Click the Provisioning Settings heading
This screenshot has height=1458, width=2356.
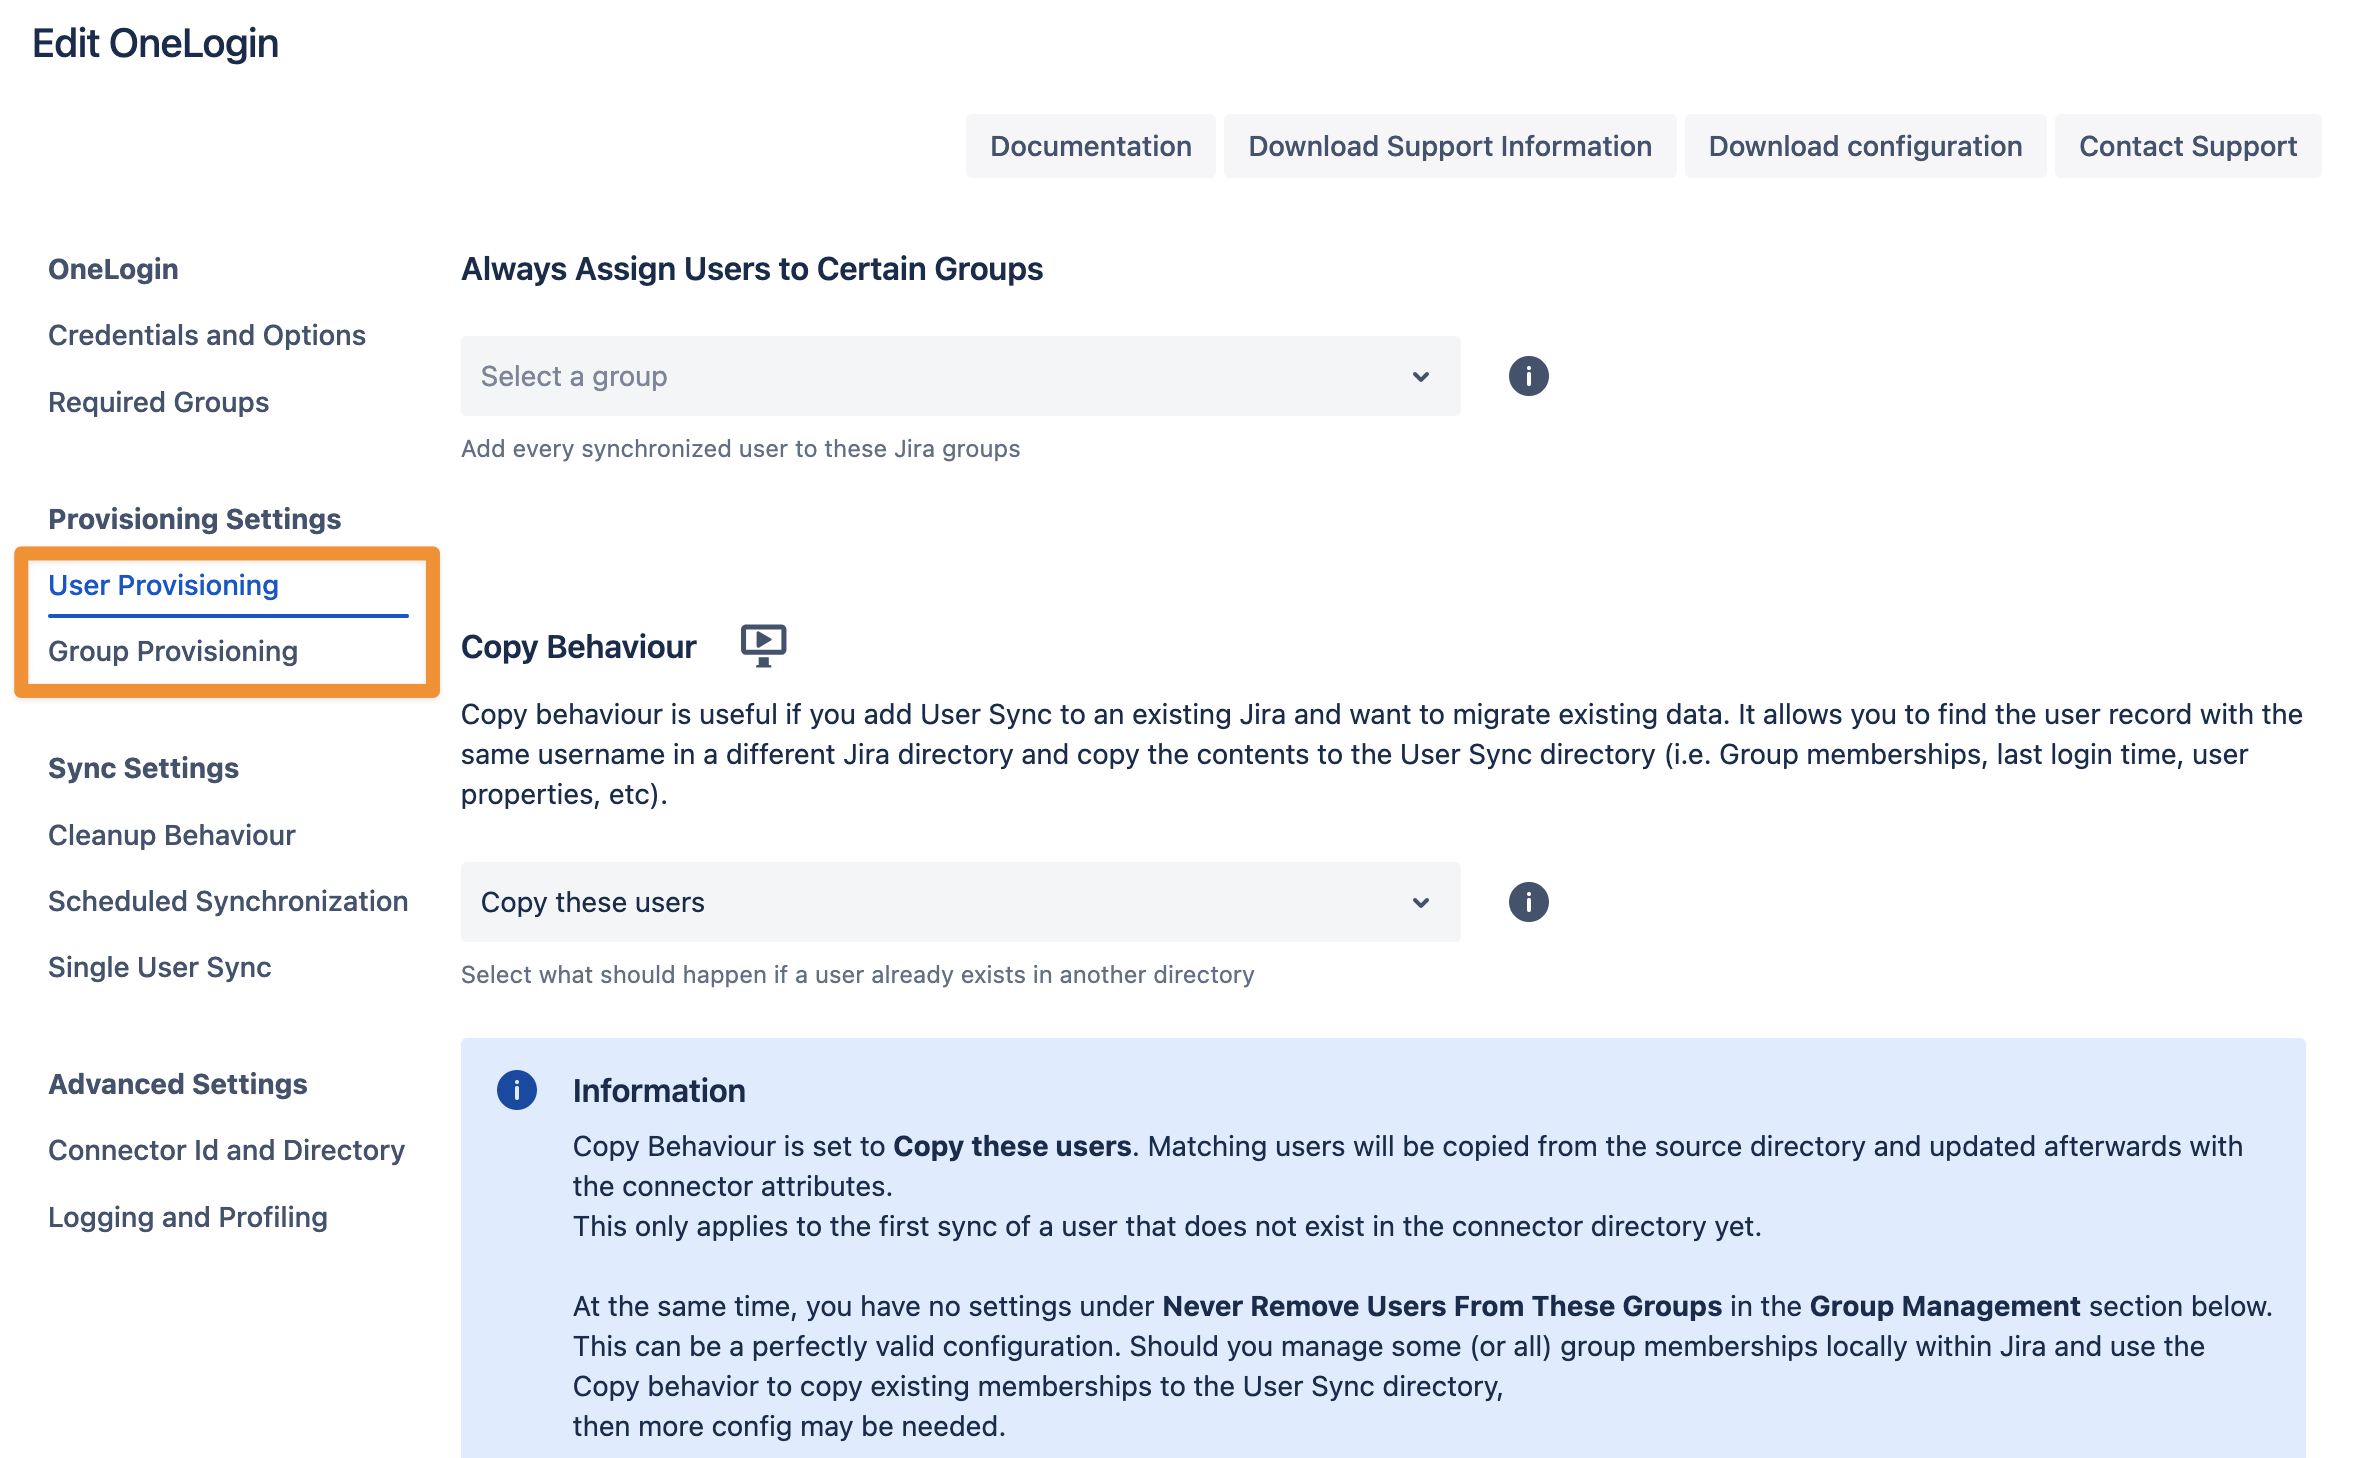195,519
